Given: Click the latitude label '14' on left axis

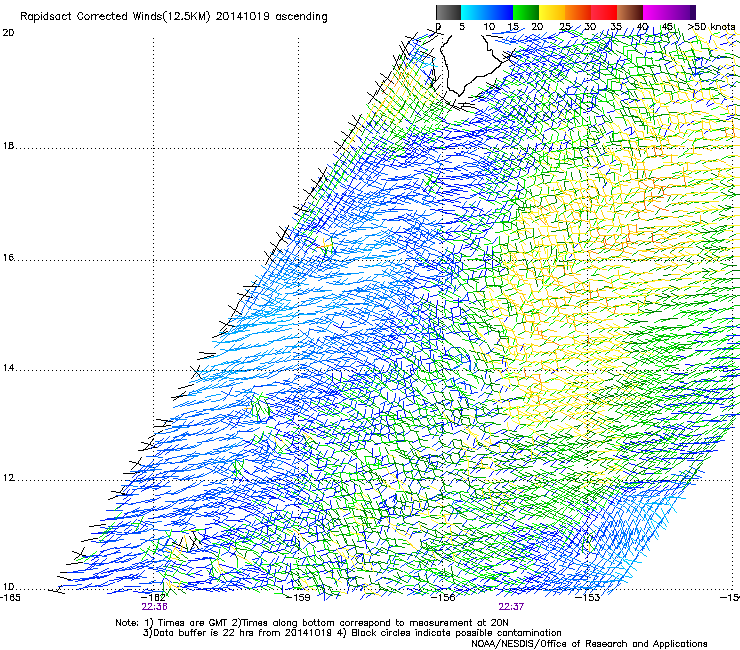Looking at the screenshot, I should 8,368.
